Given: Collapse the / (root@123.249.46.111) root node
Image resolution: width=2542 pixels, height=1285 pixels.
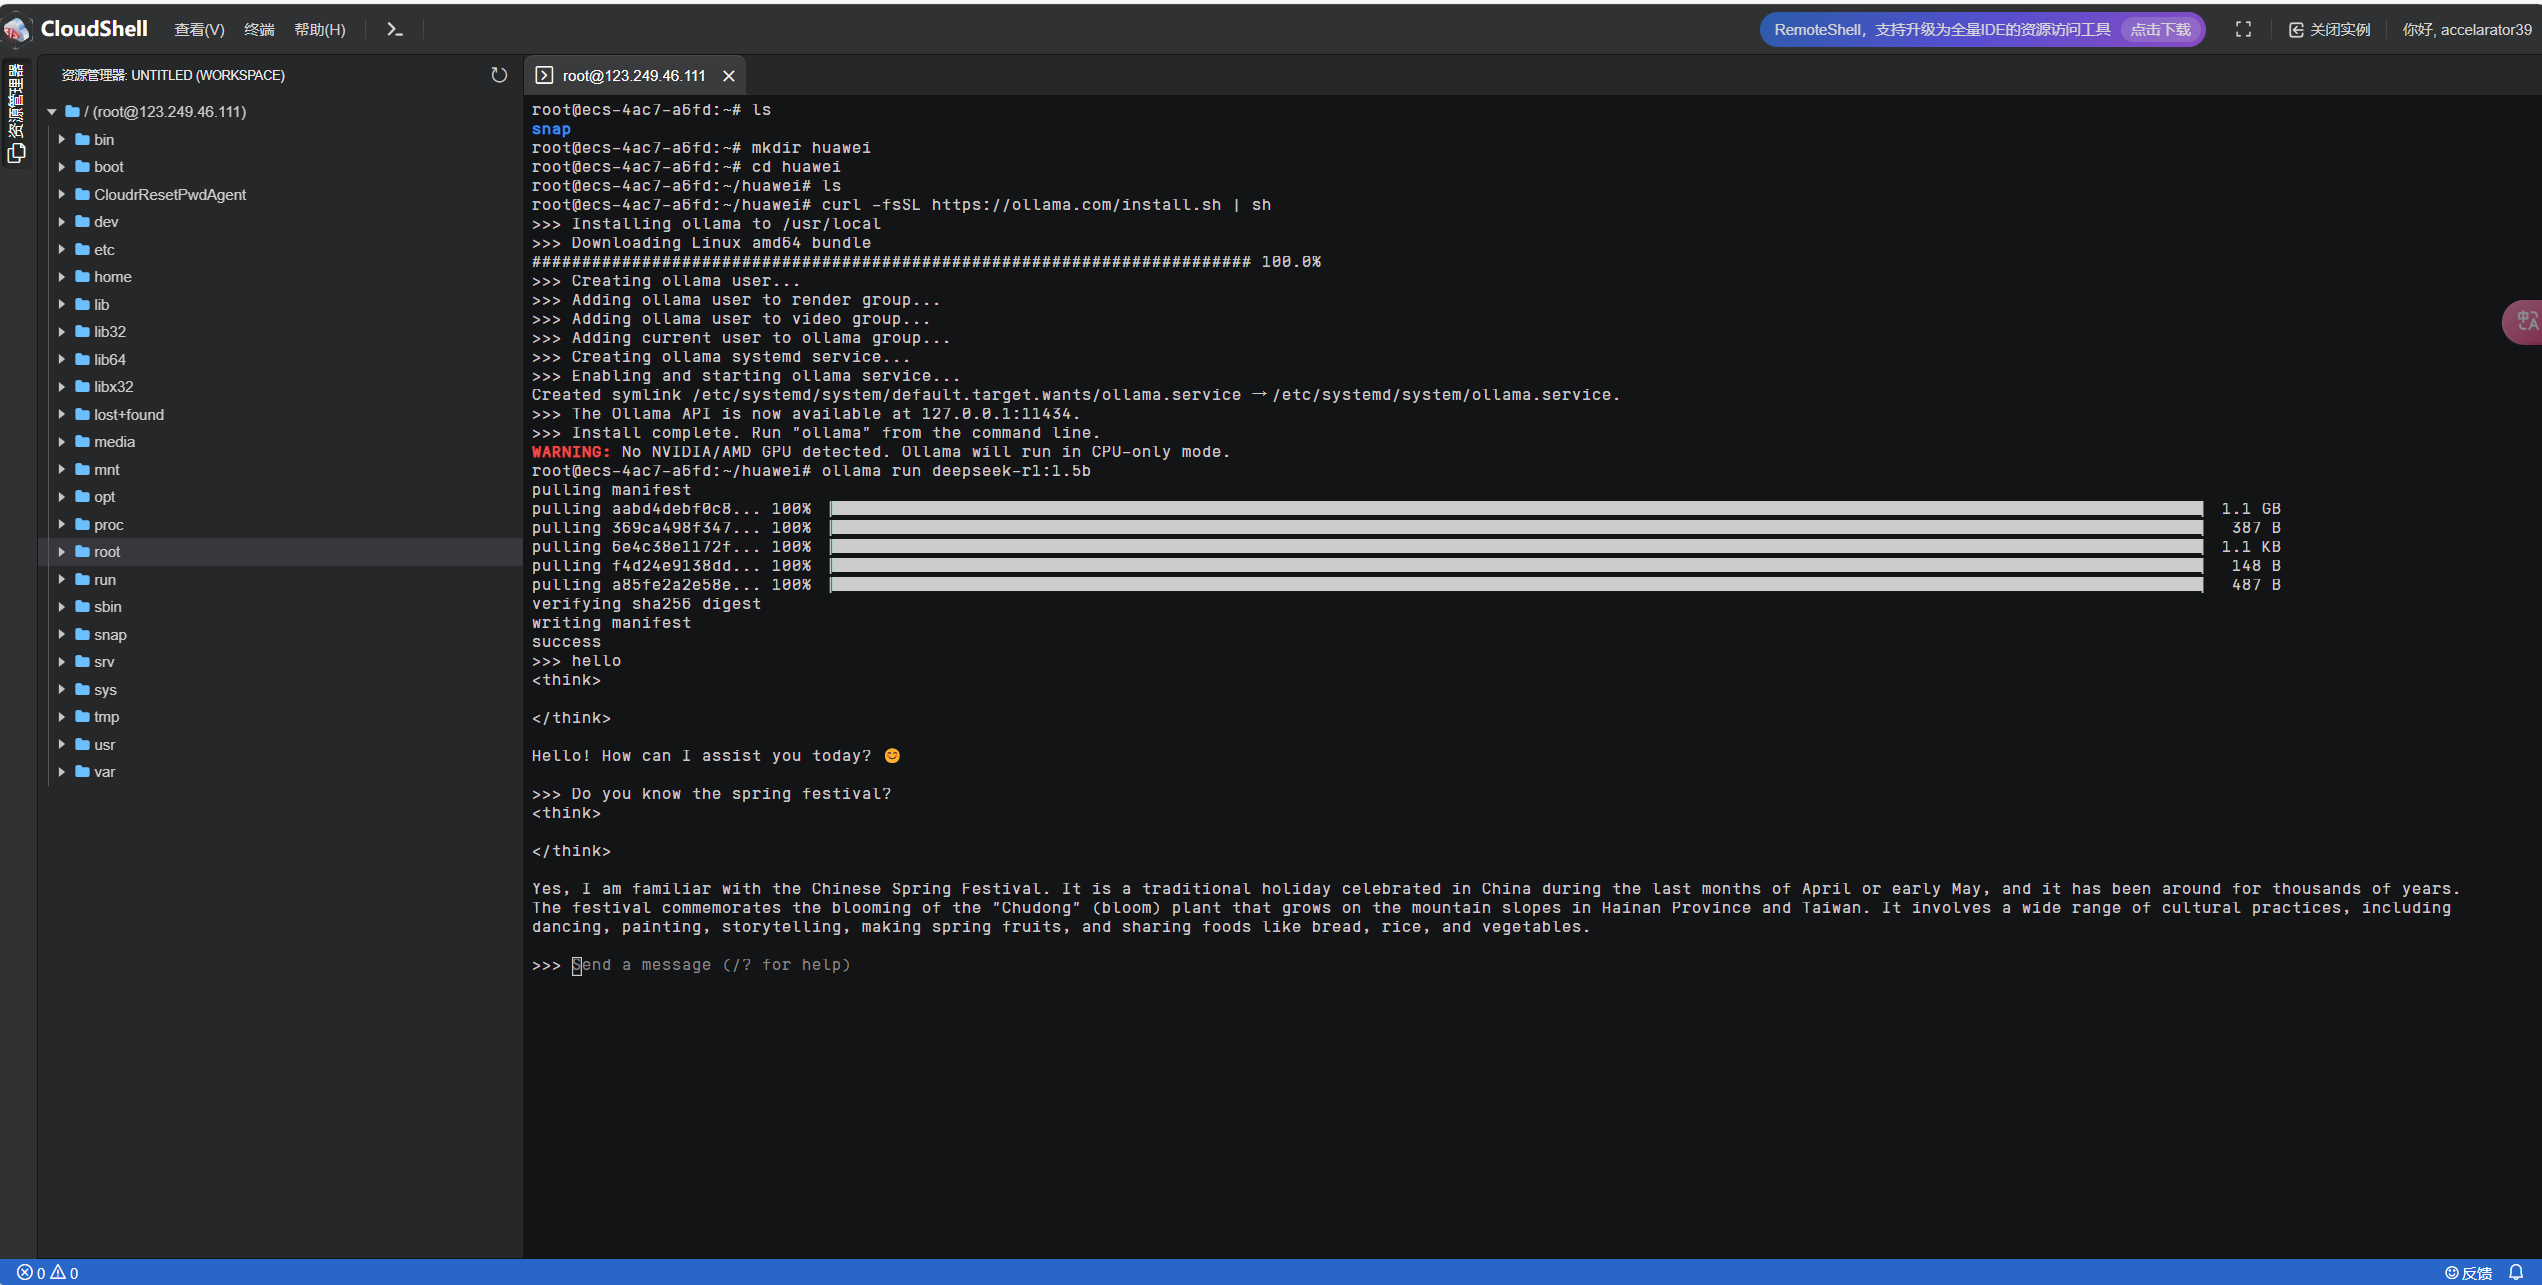Looking at the screenshot, I should (52, 112).
